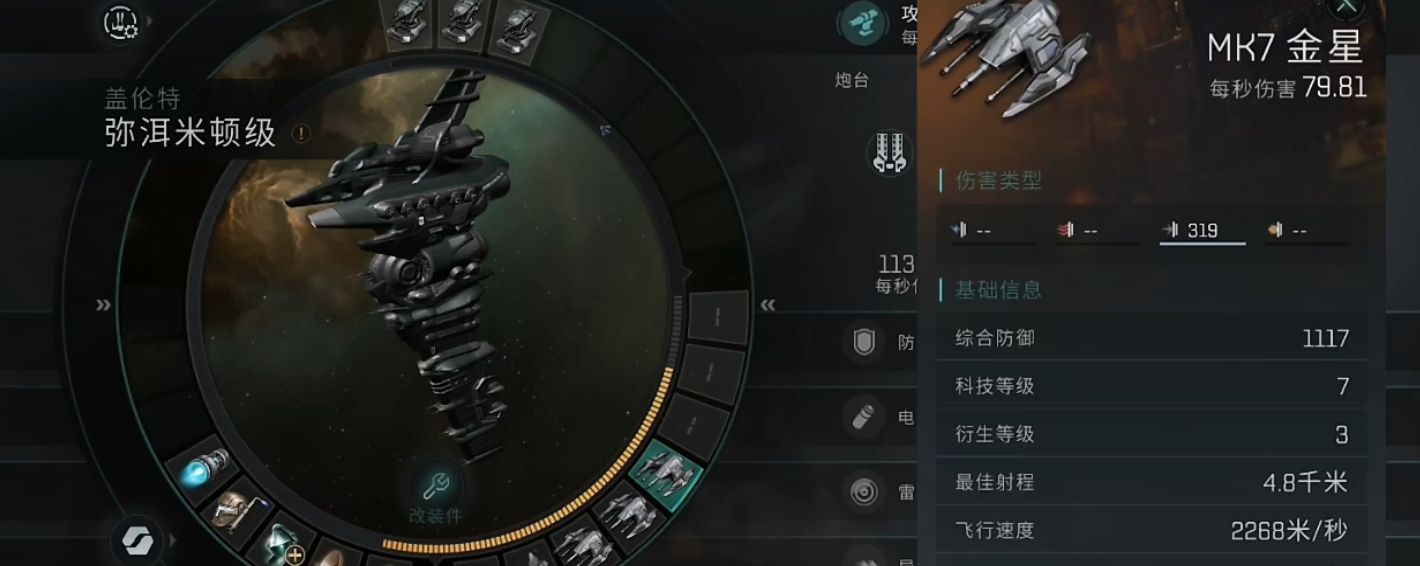Expand the arrow beside the settings icon
The width and height of the screenshot is (1420, 566).
click(151, 20)
